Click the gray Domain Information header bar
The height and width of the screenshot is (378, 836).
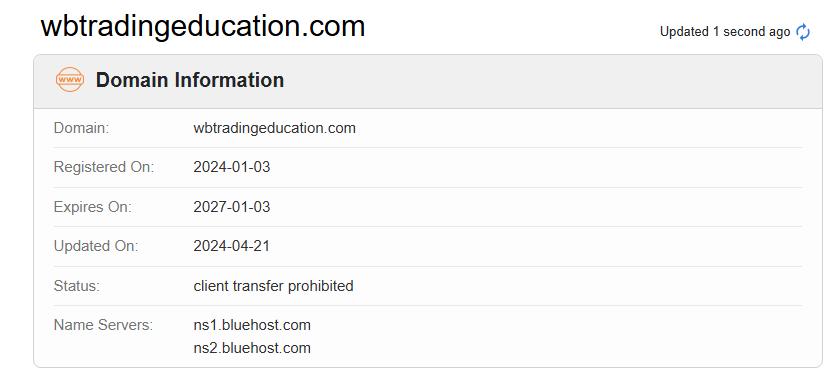point(428,82)
